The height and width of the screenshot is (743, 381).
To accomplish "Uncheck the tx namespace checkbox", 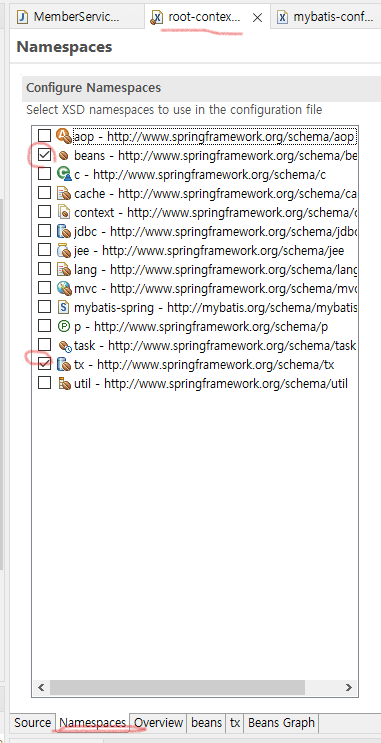I will pyautogui.click(x=44, y=363).
